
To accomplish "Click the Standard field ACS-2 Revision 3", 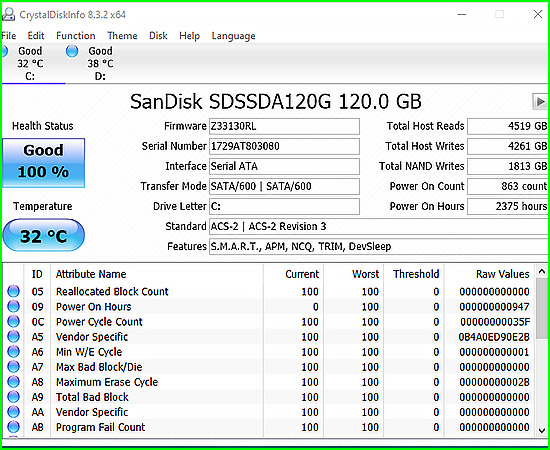I will tap(378, 227).
